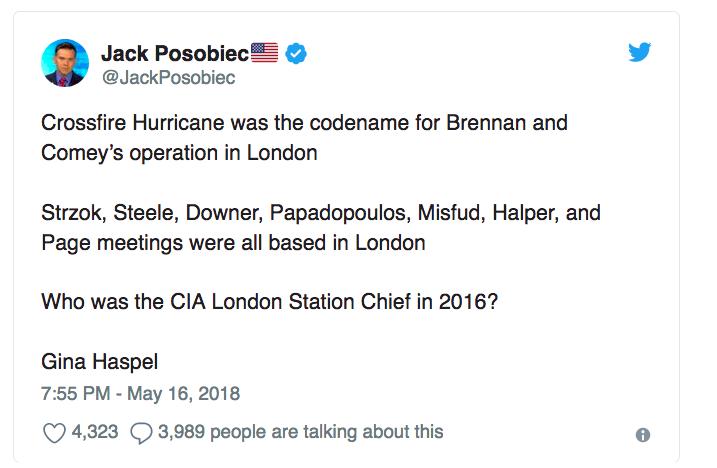The height and width of the screenshot is (468, 717).
Task: Click the 'Gina Haspel' text line
Action: (100, 362)
